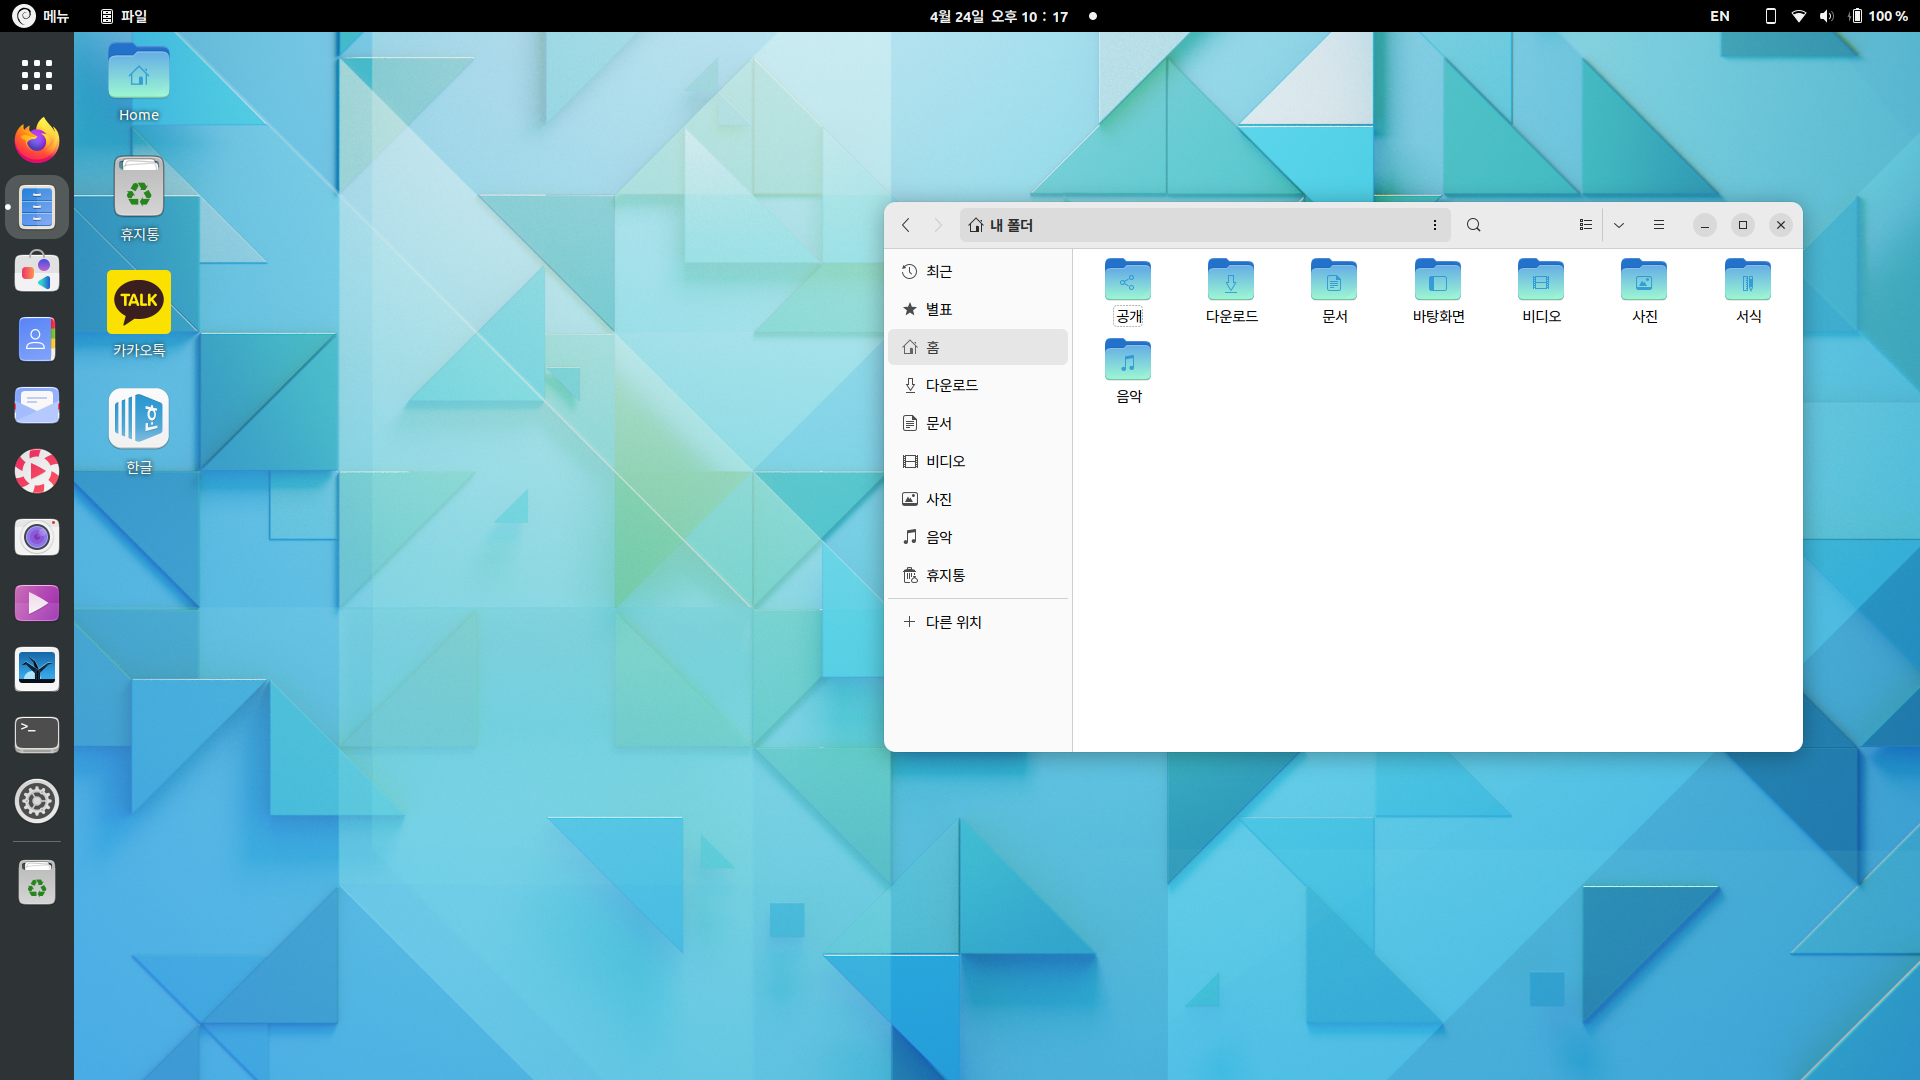Open Firefox from the dock

point(37,141)
